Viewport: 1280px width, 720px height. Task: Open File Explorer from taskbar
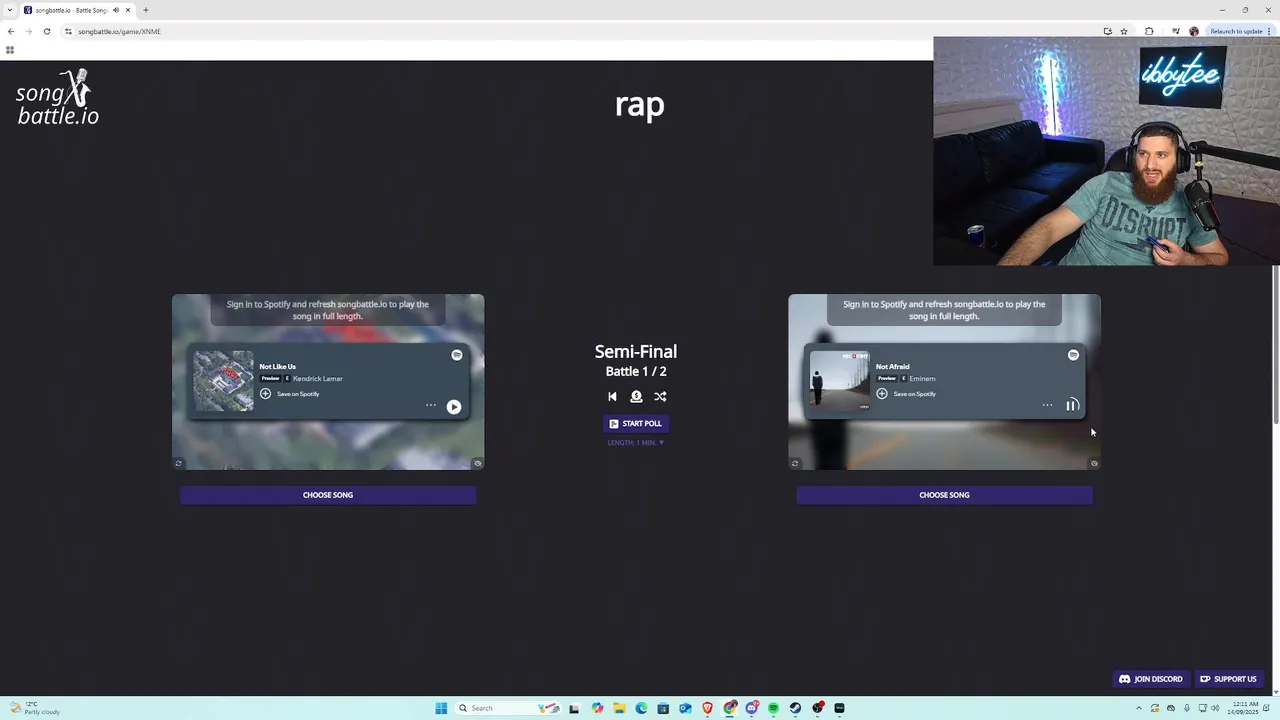619,708
